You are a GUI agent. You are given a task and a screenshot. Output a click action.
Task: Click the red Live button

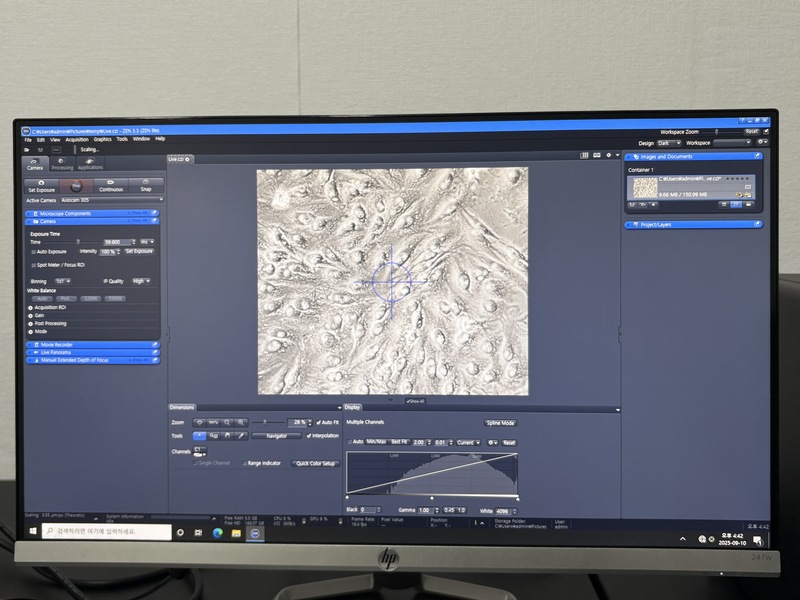click(x=76, y=185)
